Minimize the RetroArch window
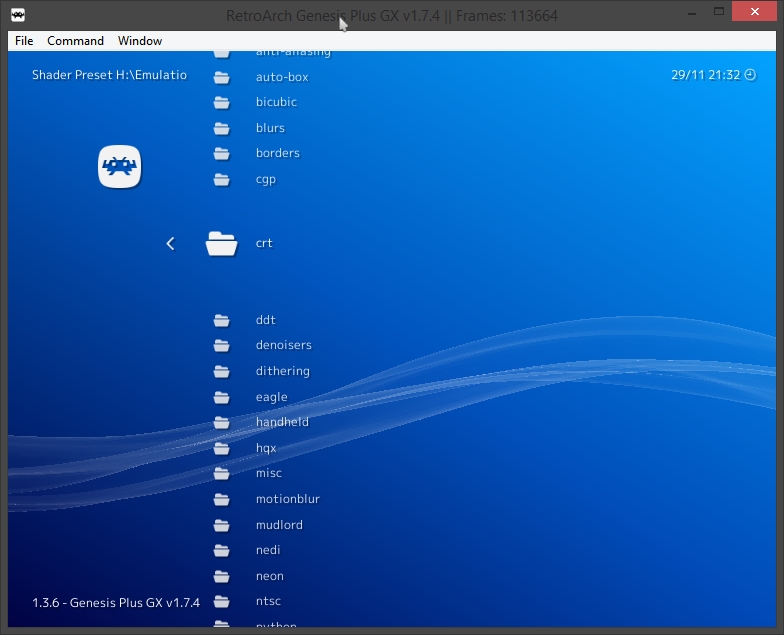The height and width of the screenshot is (635, 784). 692,12
